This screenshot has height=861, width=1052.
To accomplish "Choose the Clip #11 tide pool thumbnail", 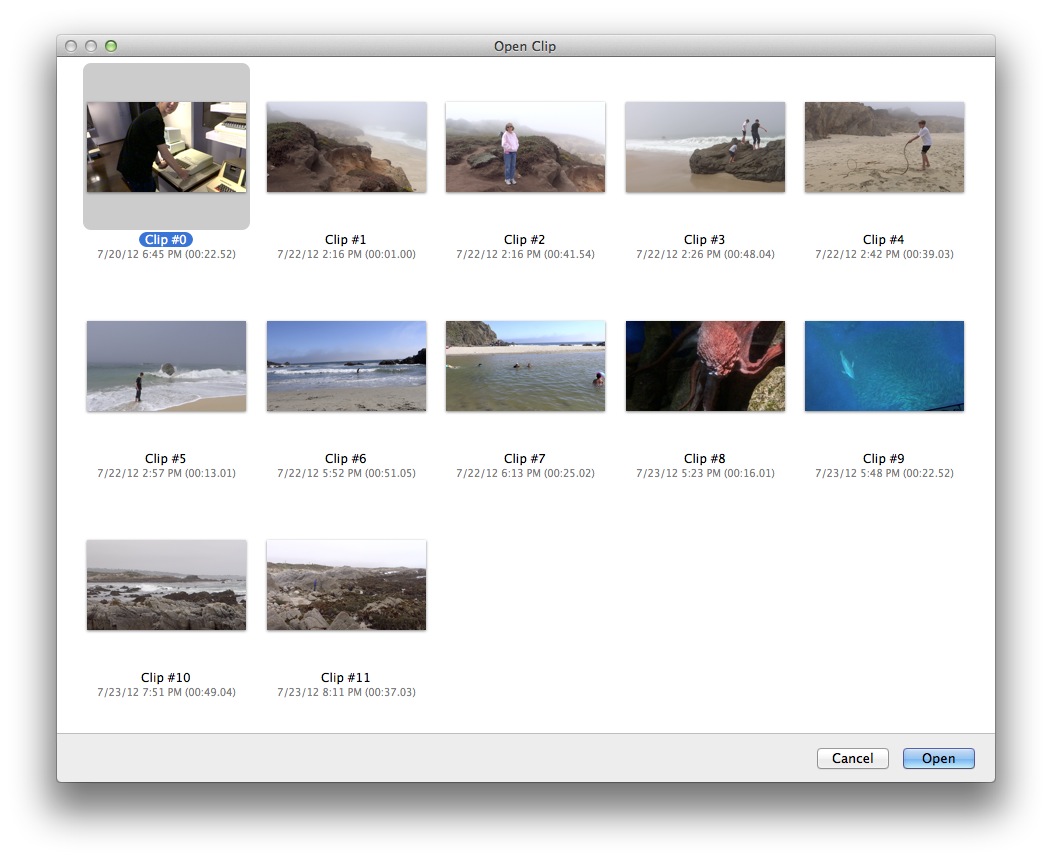I will pyautogui.click(x=345, y=585).
